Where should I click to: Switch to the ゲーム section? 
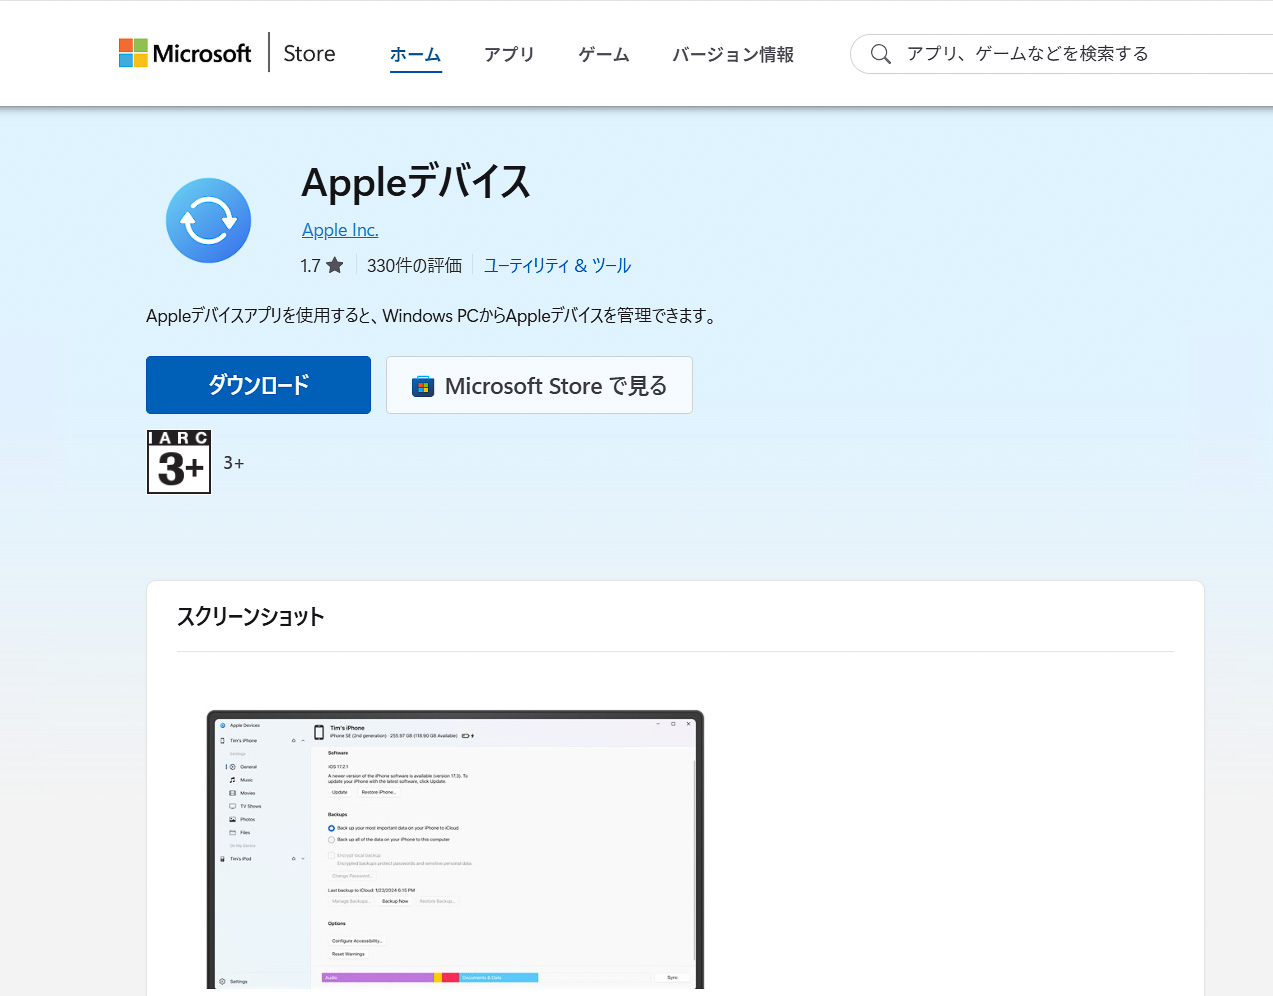(x=603, y=55)
